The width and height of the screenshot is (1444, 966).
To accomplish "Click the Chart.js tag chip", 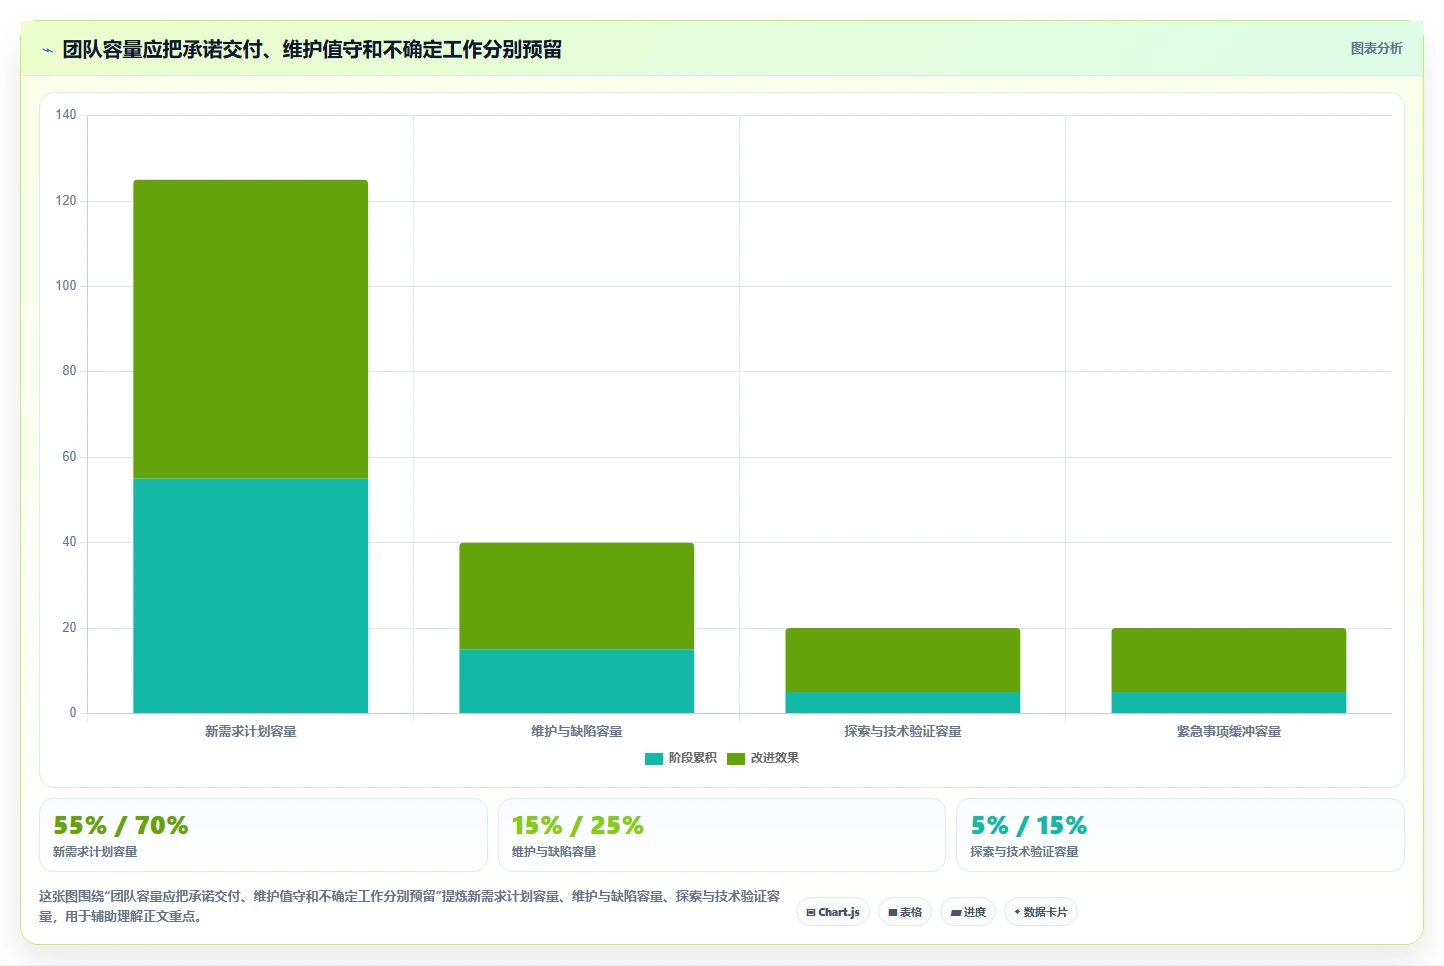I will [833, 912].
